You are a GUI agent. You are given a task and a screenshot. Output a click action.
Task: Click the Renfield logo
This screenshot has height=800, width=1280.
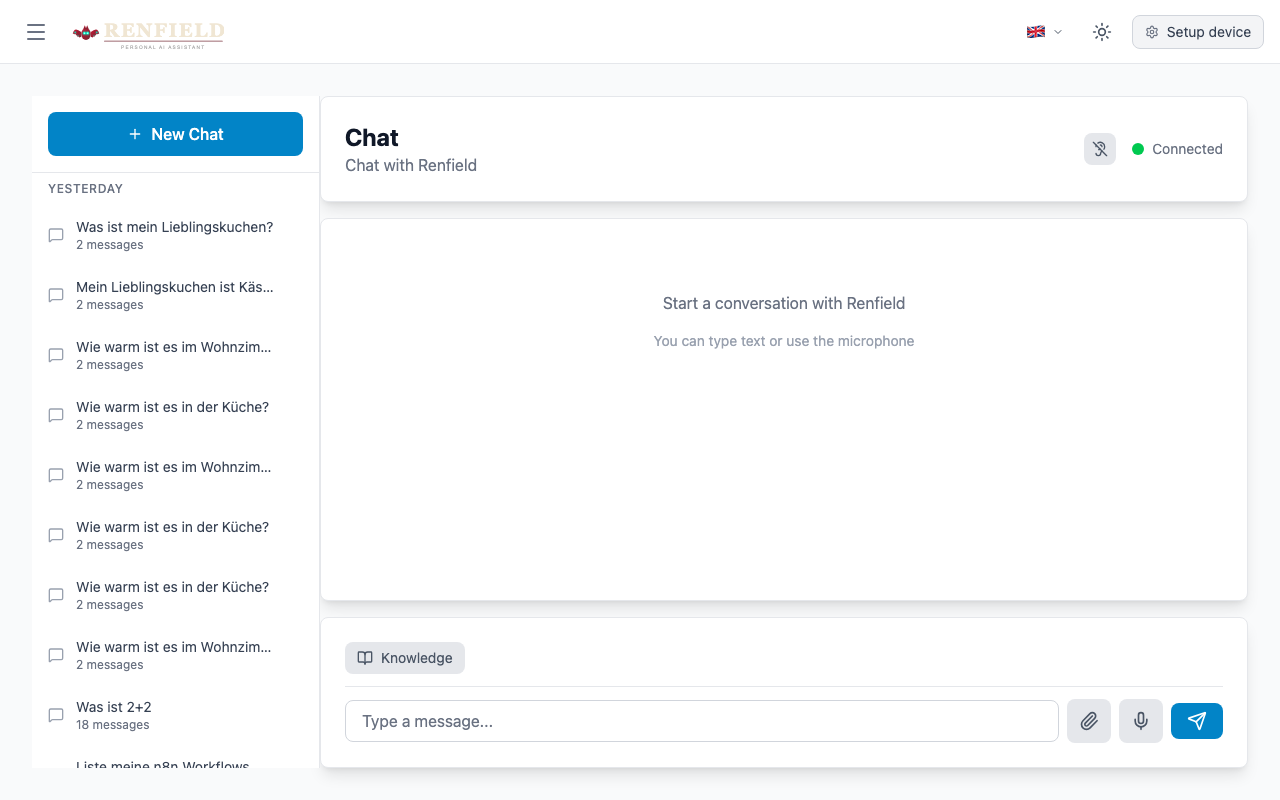[148, 31]
